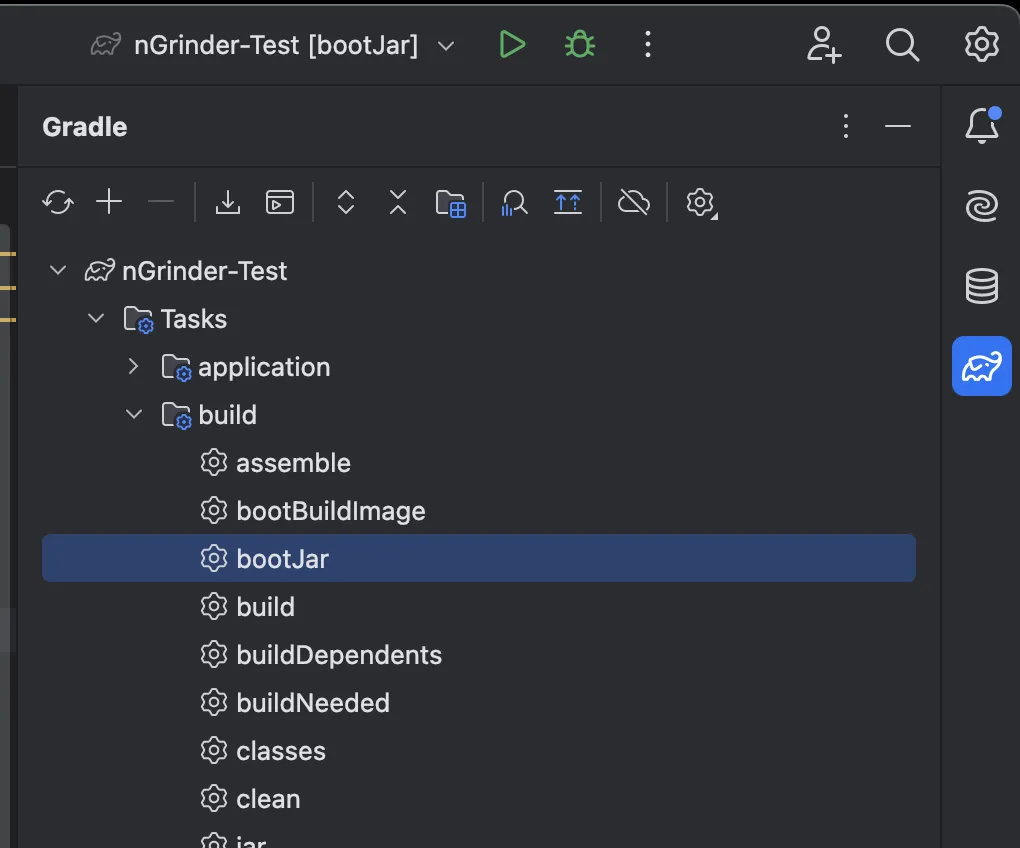This screenshot has width=1020, height=848.
Task: Unlink selected Gradle project with minus
Action: [161, 202]
